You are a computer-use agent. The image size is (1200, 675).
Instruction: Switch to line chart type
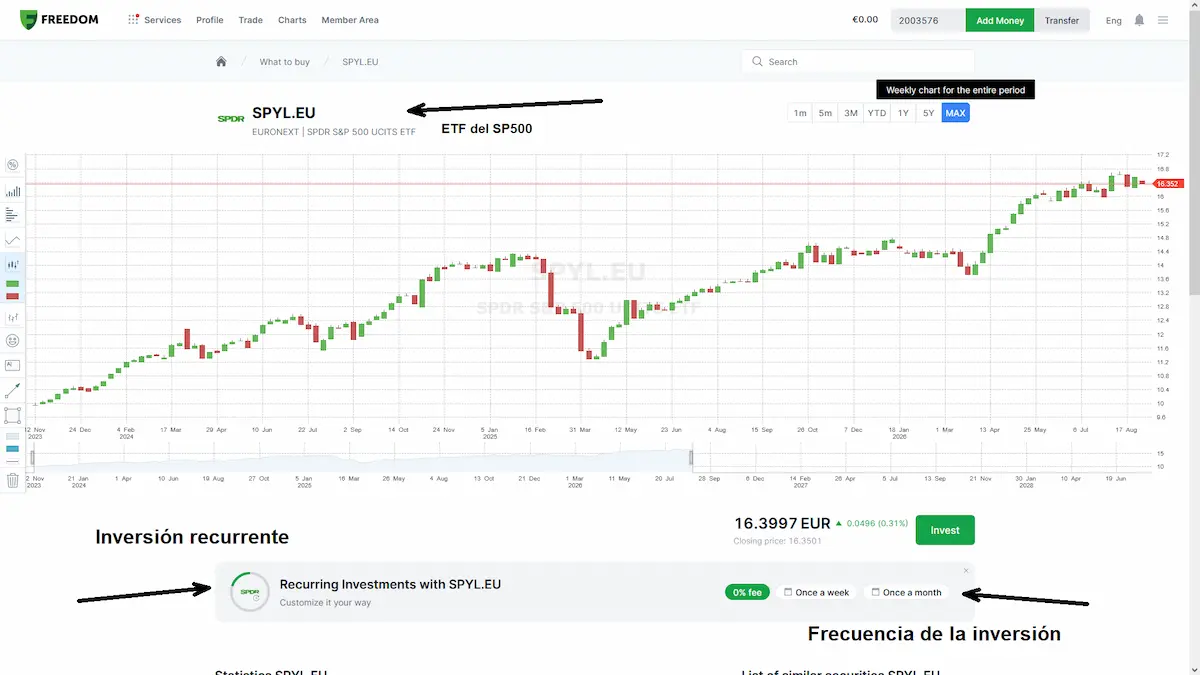click(13, 240)
